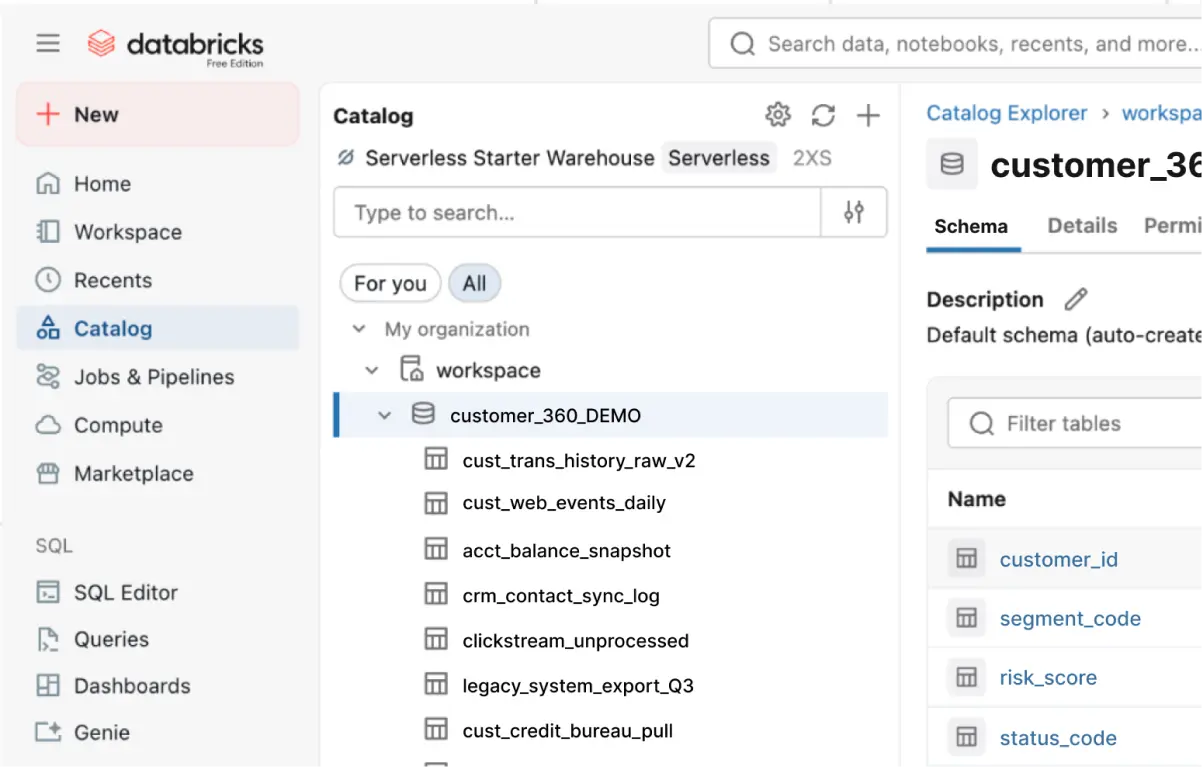Open the catalog search filter options
This screenshot has width=1202, height=767.
(853, 212)
